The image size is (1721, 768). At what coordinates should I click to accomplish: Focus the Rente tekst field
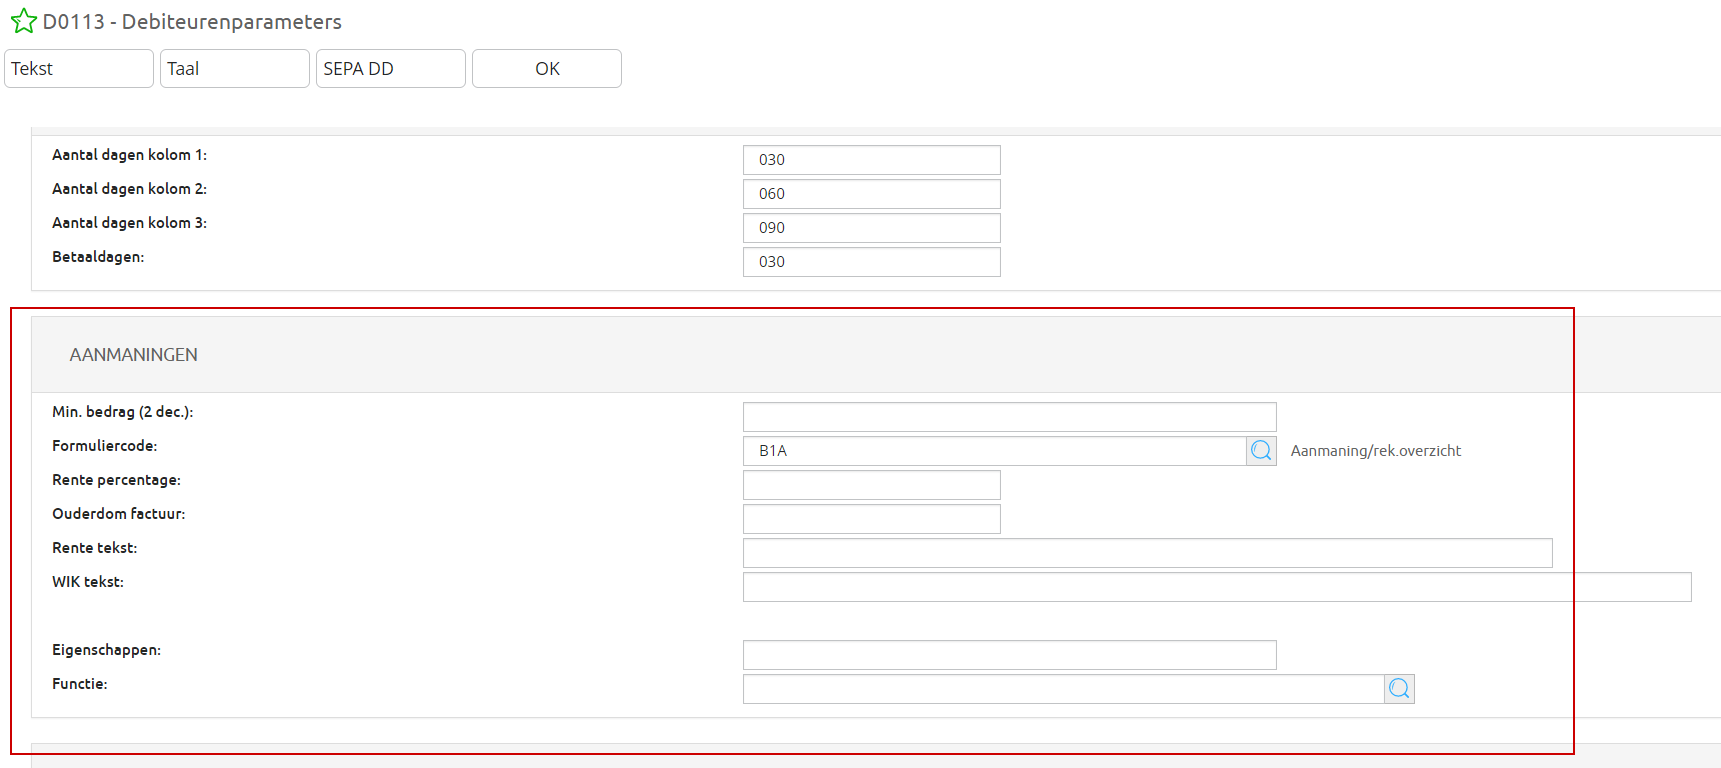[x=1148, y=553]
